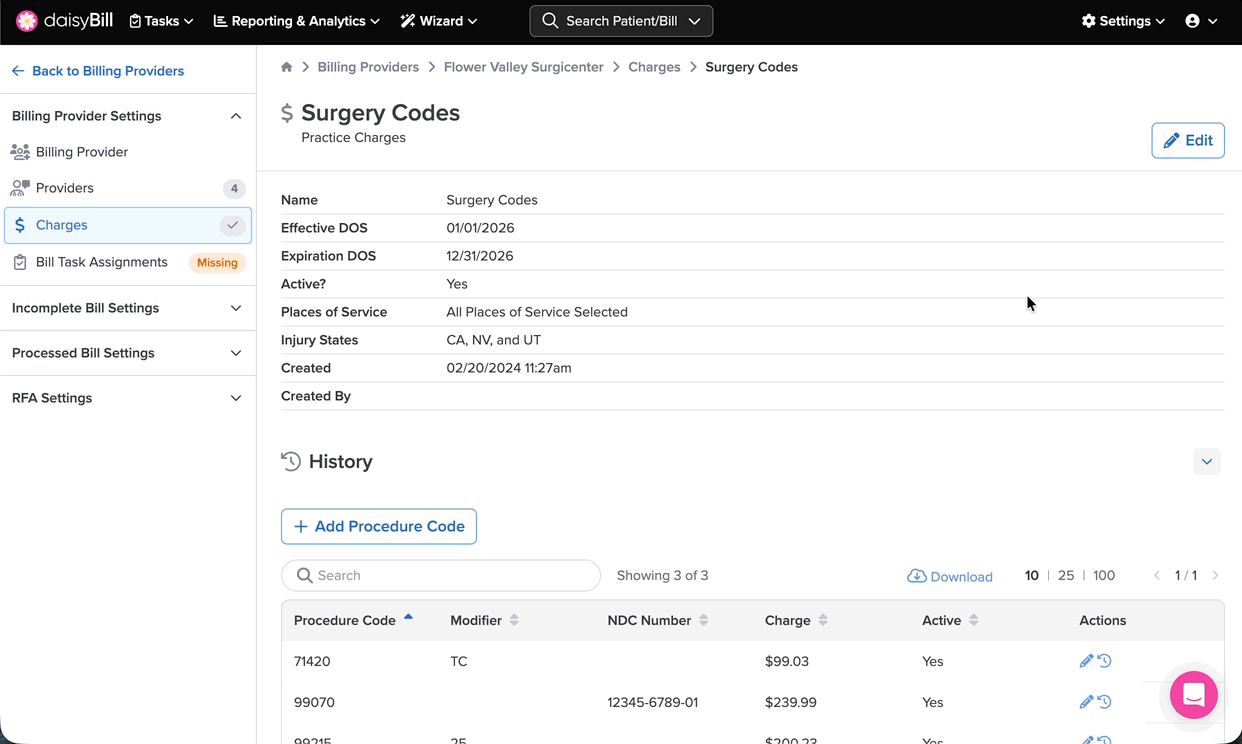Click the home icon in breadcrumb

click(287, 67)
